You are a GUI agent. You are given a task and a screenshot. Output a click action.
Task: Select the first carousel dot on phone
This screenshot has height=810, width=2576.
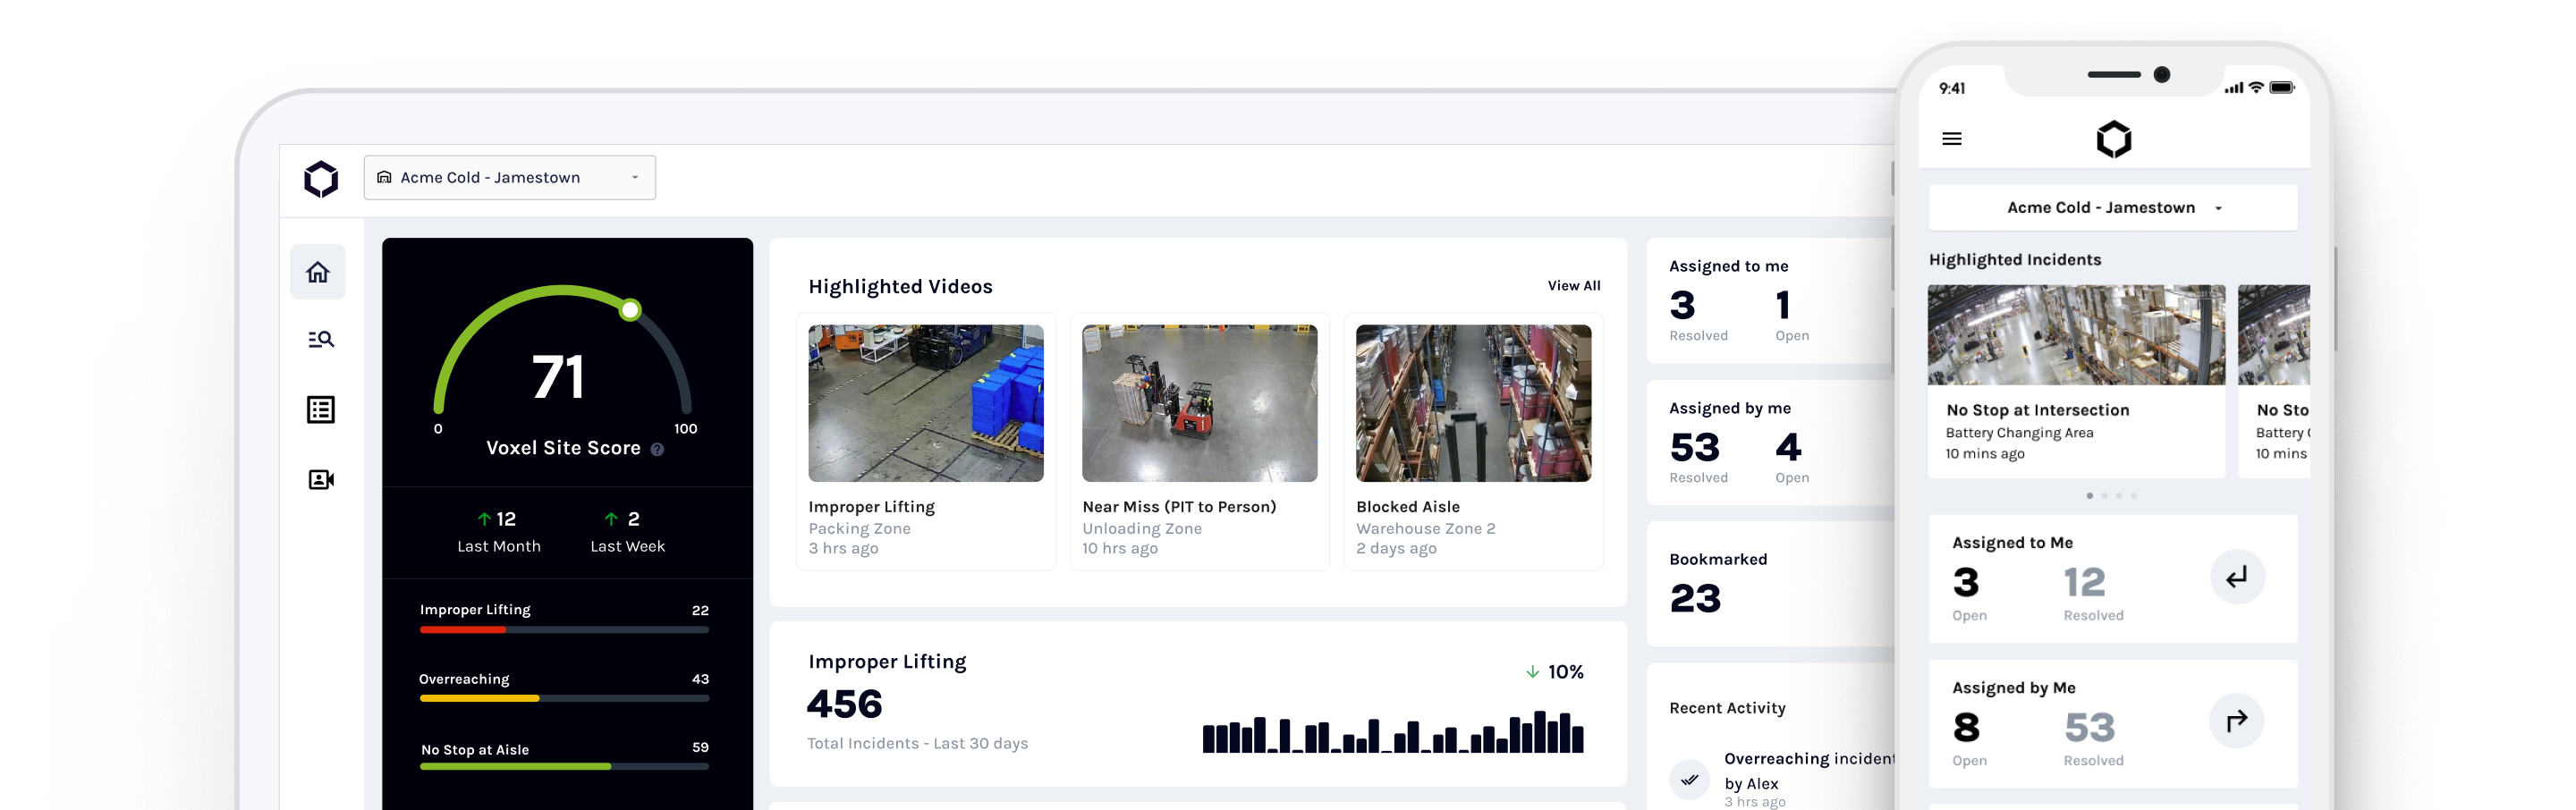pyautogui.click(x=2089, y=496)
